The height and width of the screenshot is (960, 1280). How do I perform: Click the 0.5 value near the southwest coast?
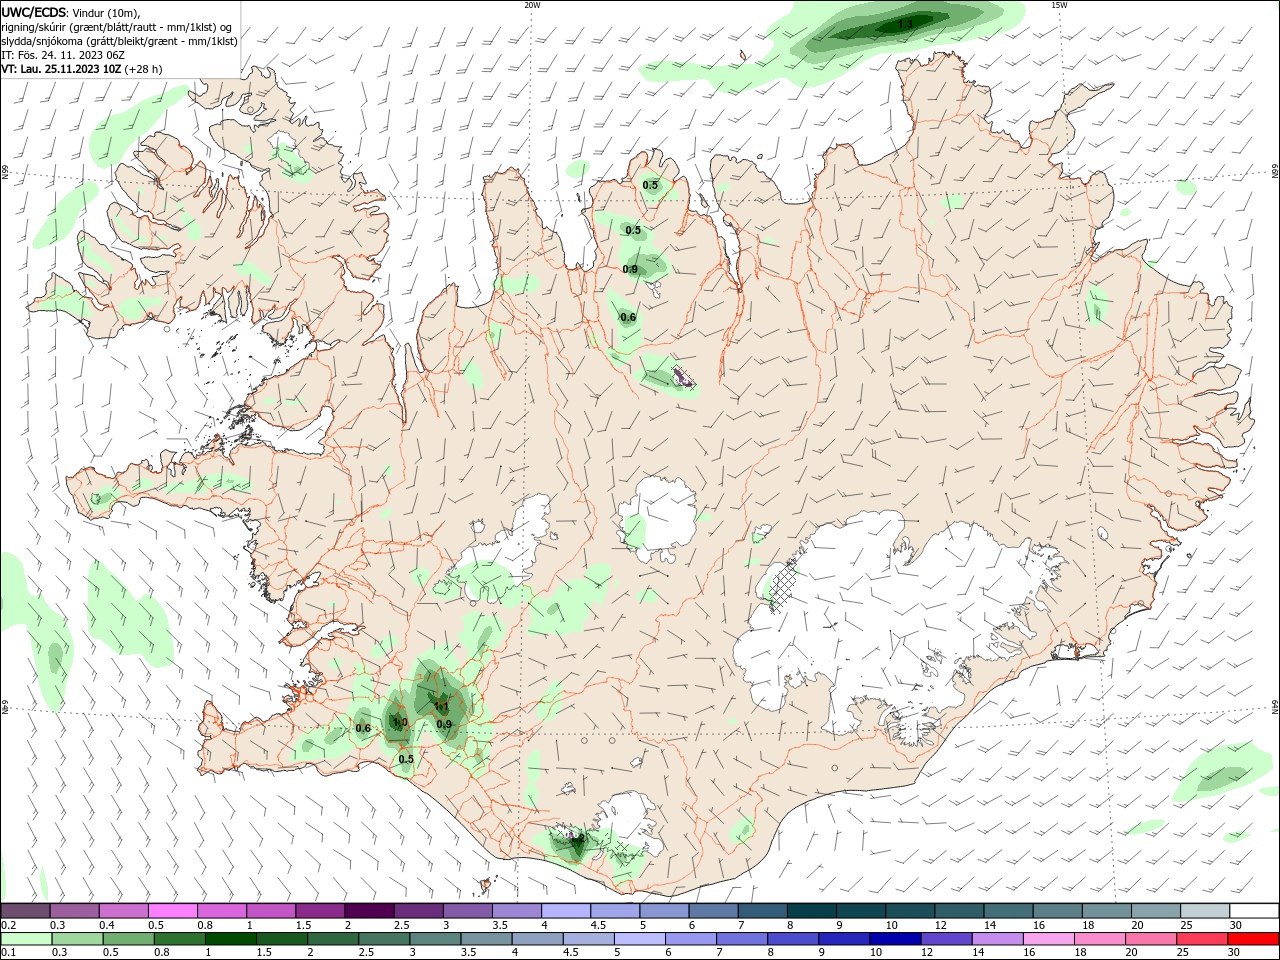coord(406,759)
